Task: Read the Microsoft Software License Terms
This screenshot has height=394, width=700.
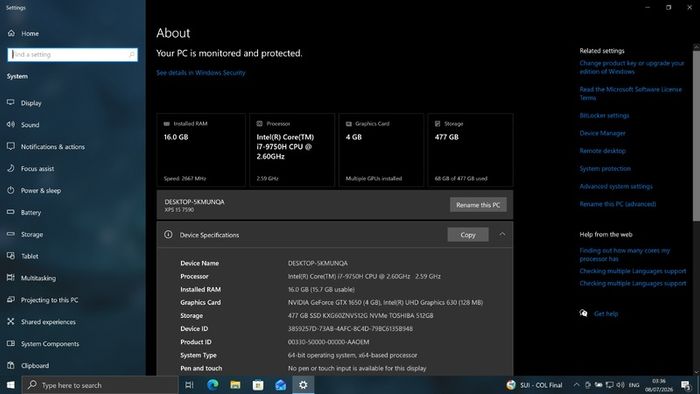Action: pyautogui.click(x=631, y=94)
